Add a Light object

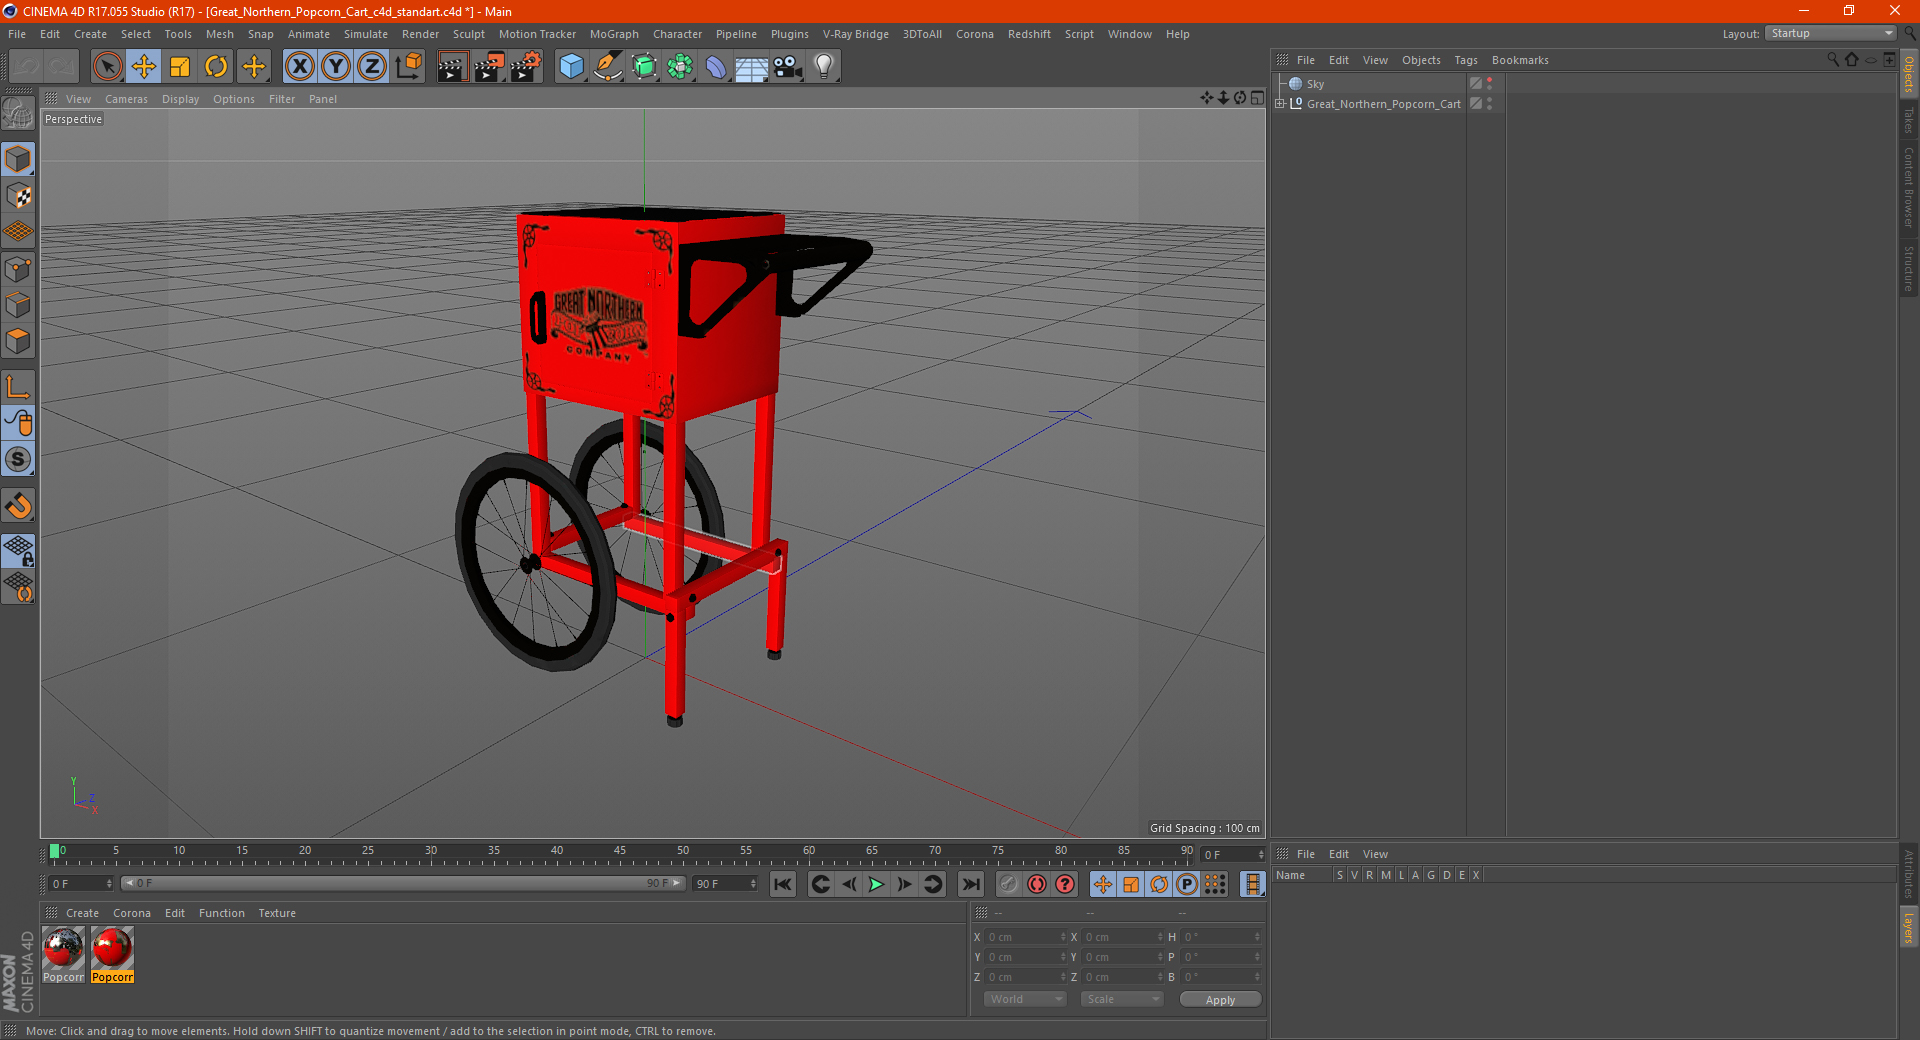click(824, 67)
